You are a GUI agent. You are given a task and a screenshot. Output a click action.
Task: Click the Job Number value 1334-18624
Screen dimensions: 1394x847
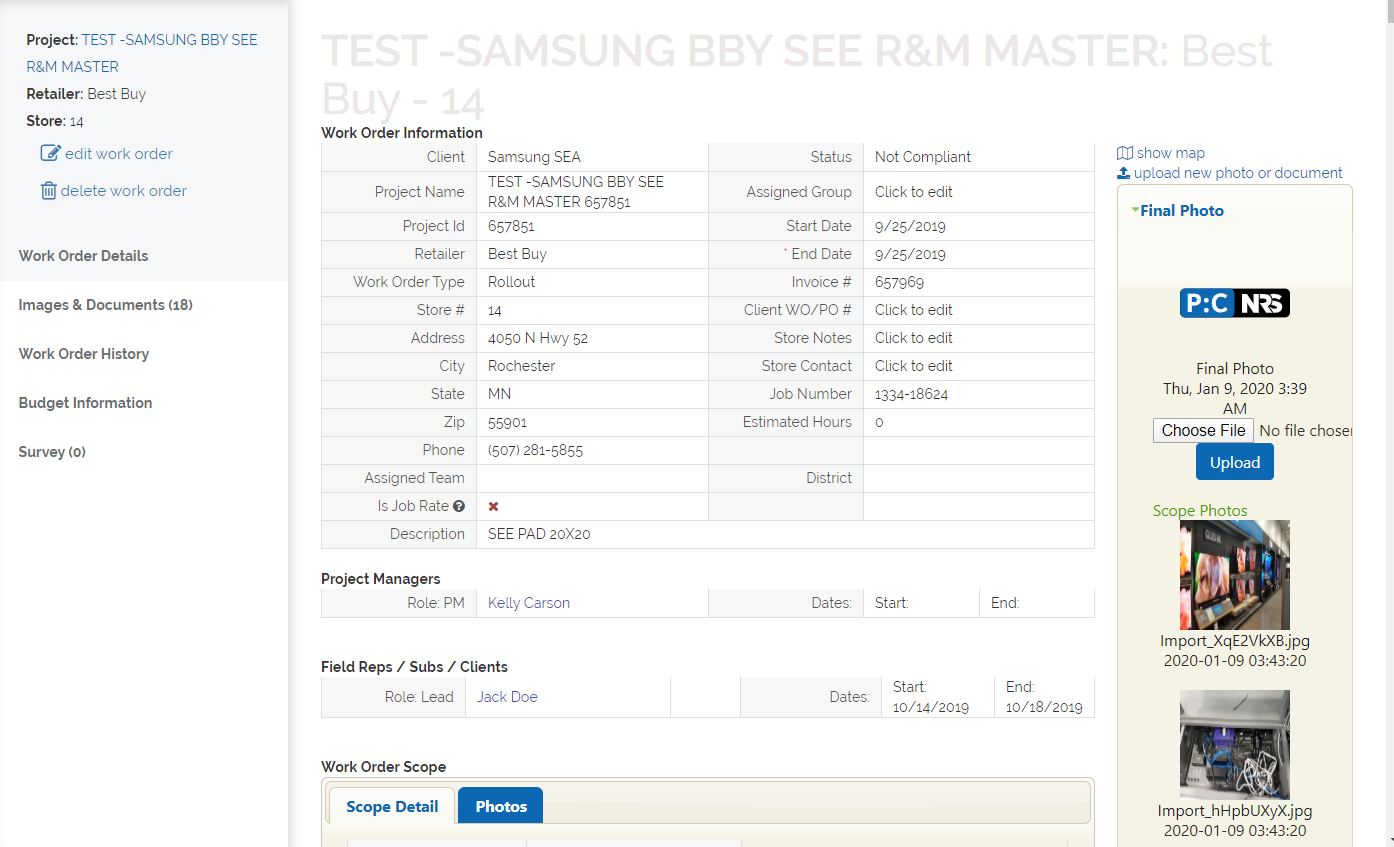pyautogui.click(x=911, y=394)
